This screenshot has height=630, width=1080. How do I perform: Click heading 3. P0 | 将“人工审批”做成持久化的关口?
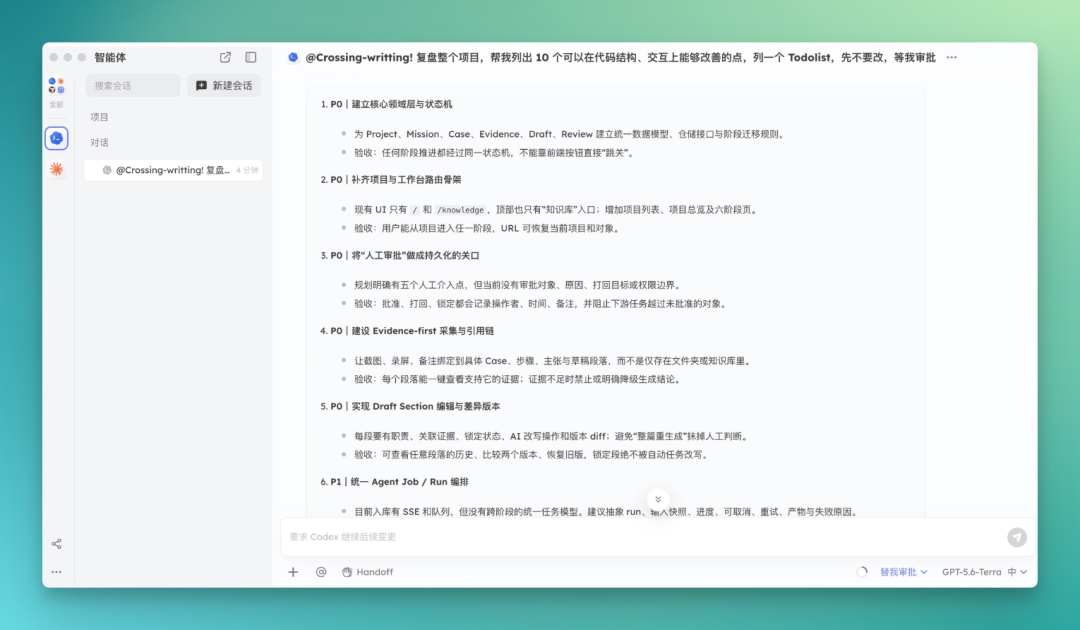click(399, 255)
